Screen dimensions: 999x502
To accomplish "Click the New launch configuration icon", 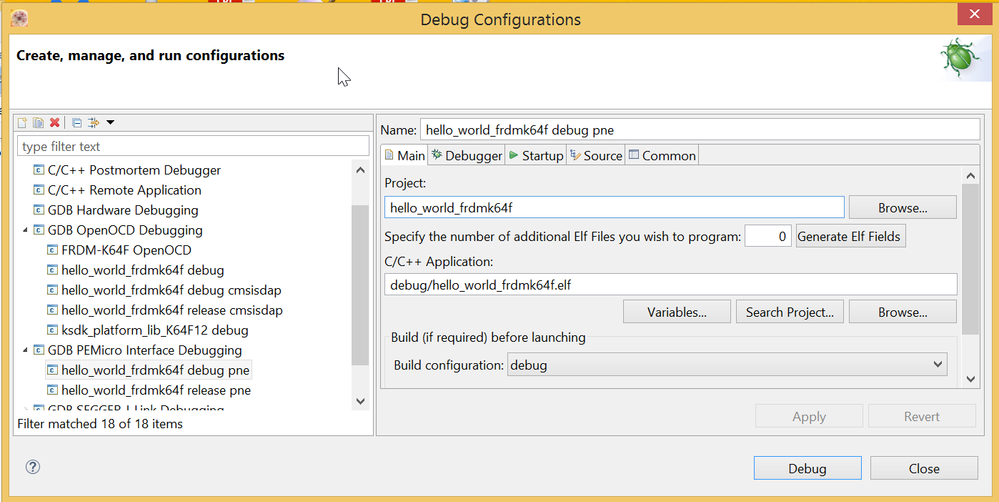I will (22, 123).
